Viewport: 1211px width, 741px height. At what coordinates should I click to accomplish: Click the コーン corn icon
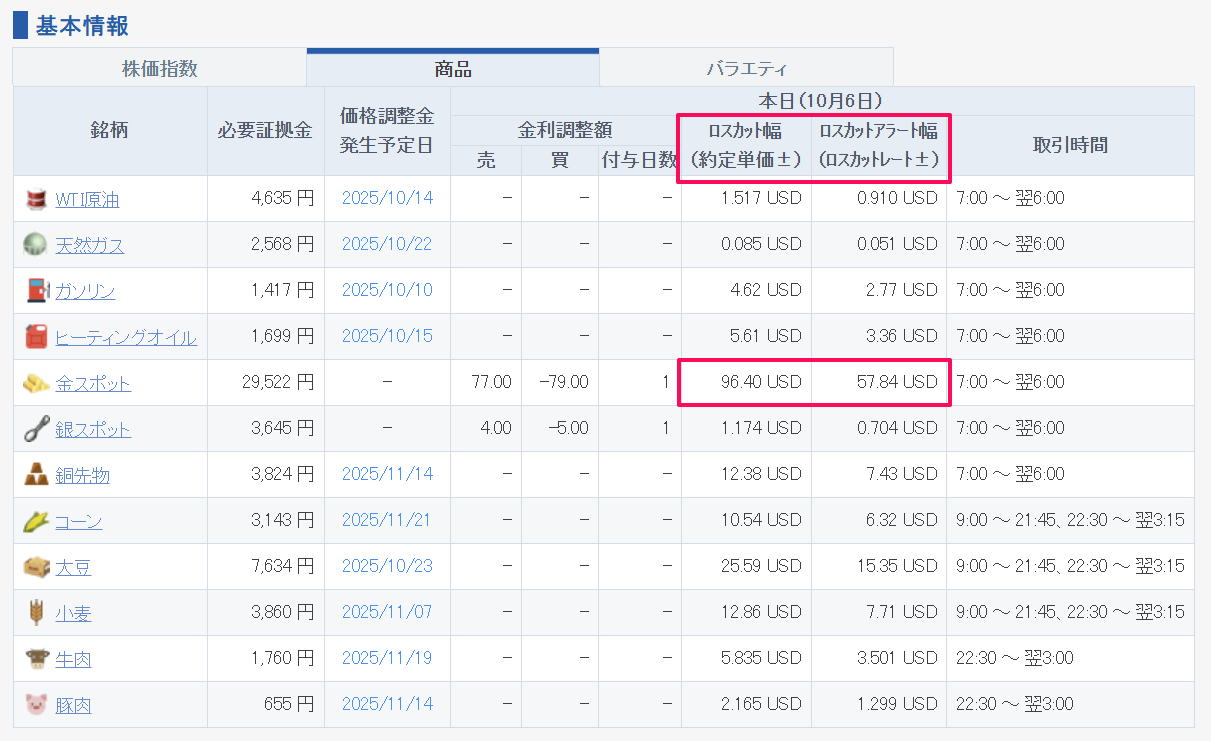(37, 521)
